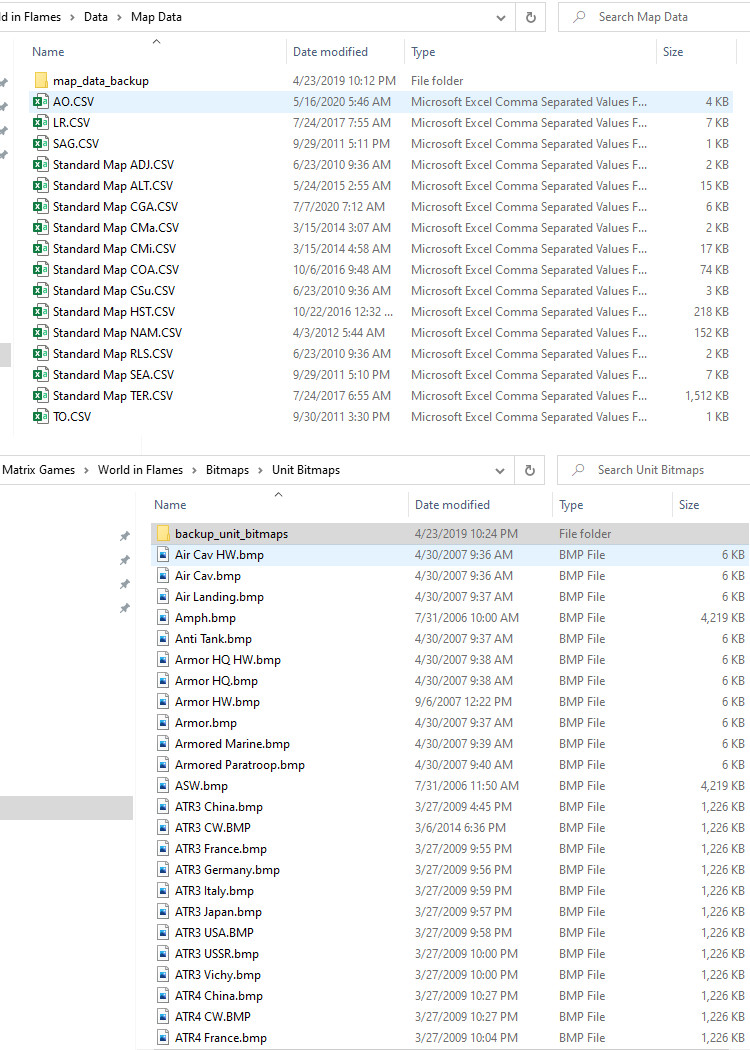Expand chevron between Data and Map Data
The width and height of the screenshot is (750, 1050).
119,17
